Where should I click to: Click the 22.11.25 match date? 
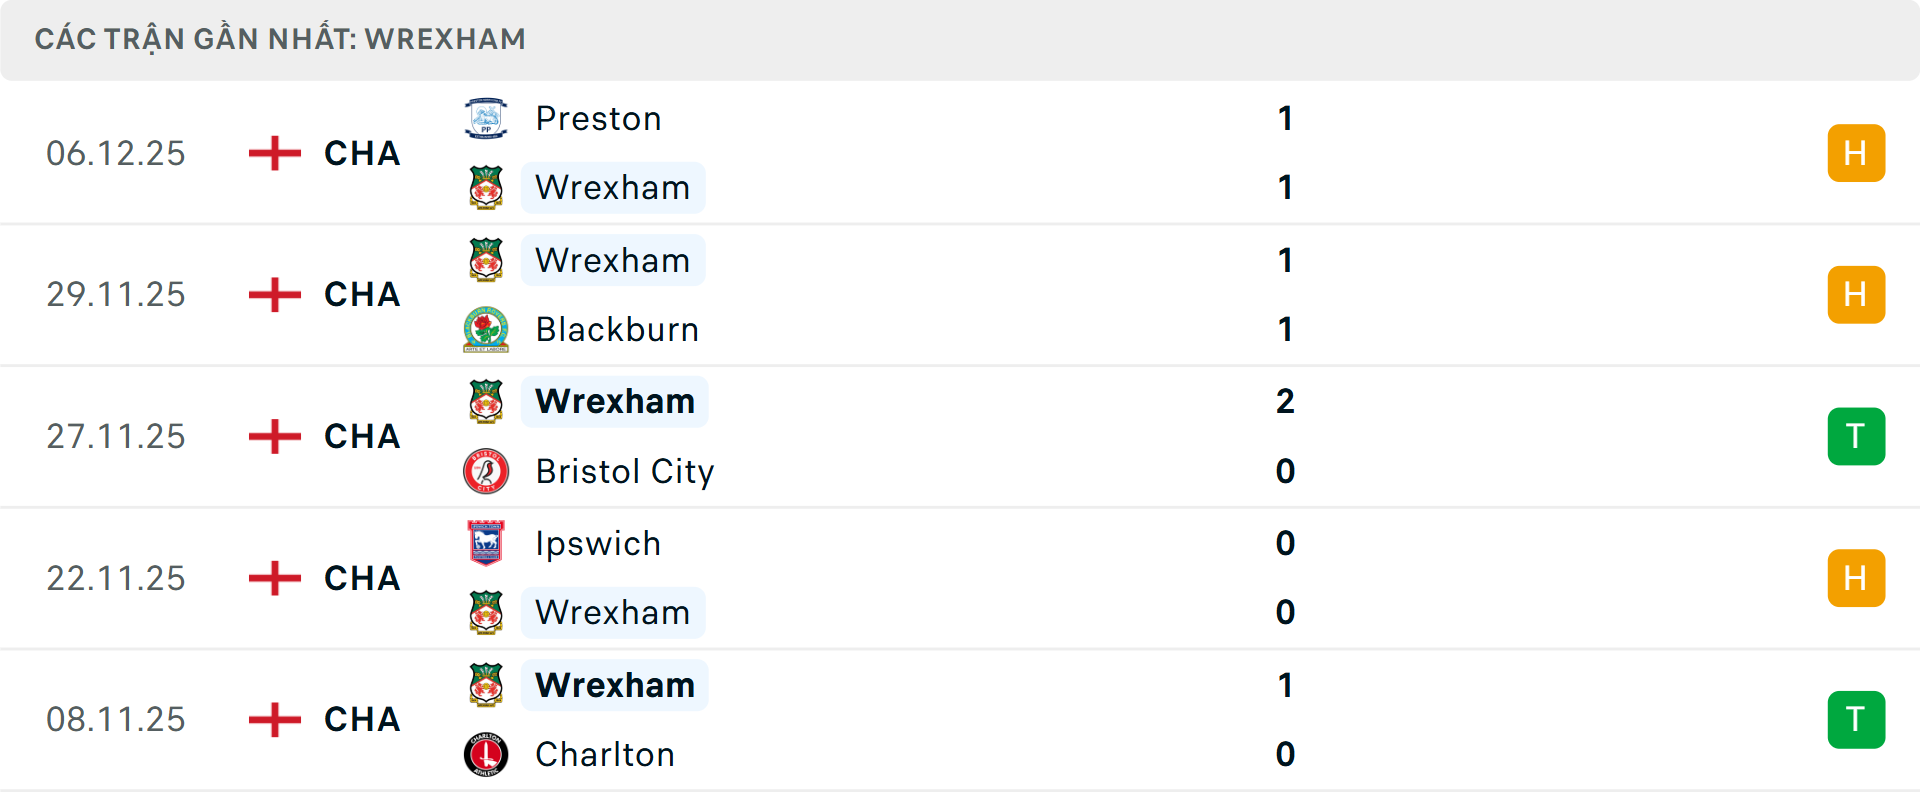pos(116,578)
